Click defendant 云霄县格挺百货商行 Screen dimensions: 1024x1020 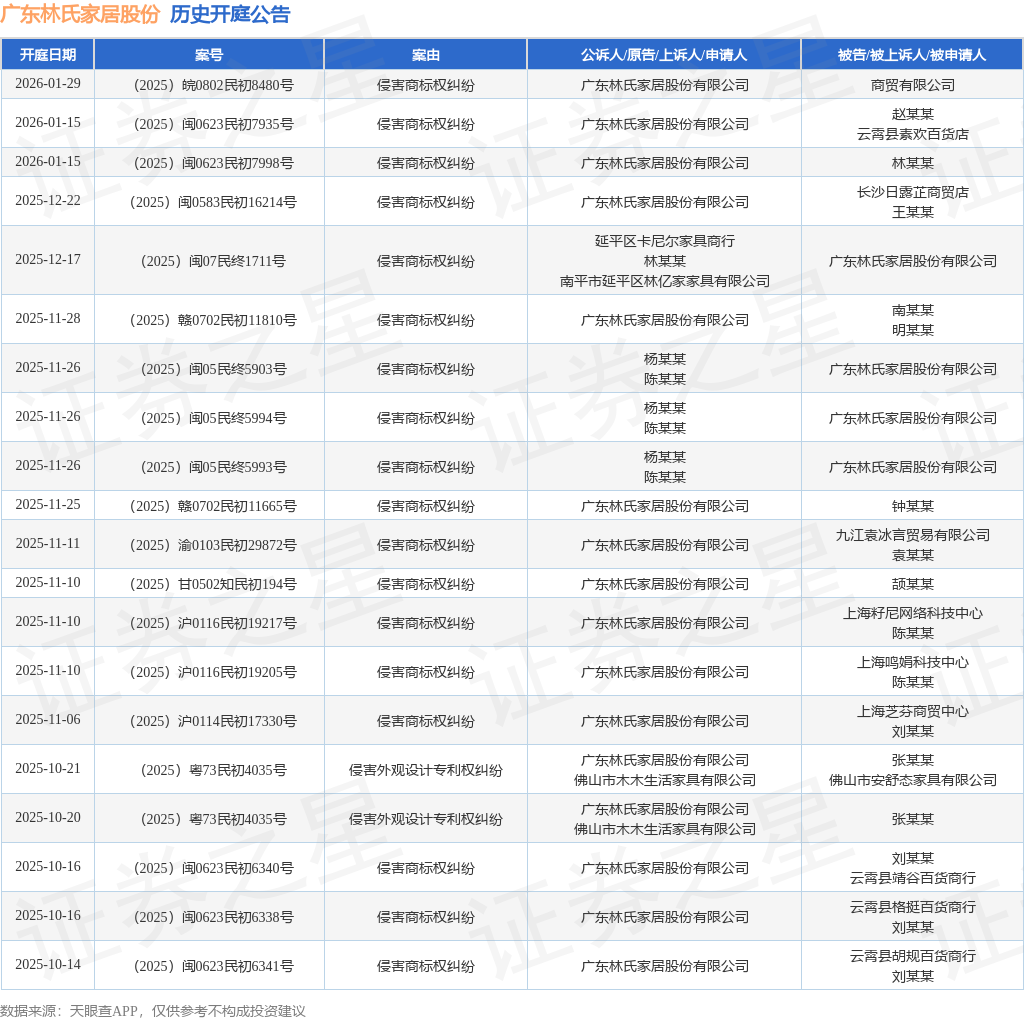(x=912, y=907)
